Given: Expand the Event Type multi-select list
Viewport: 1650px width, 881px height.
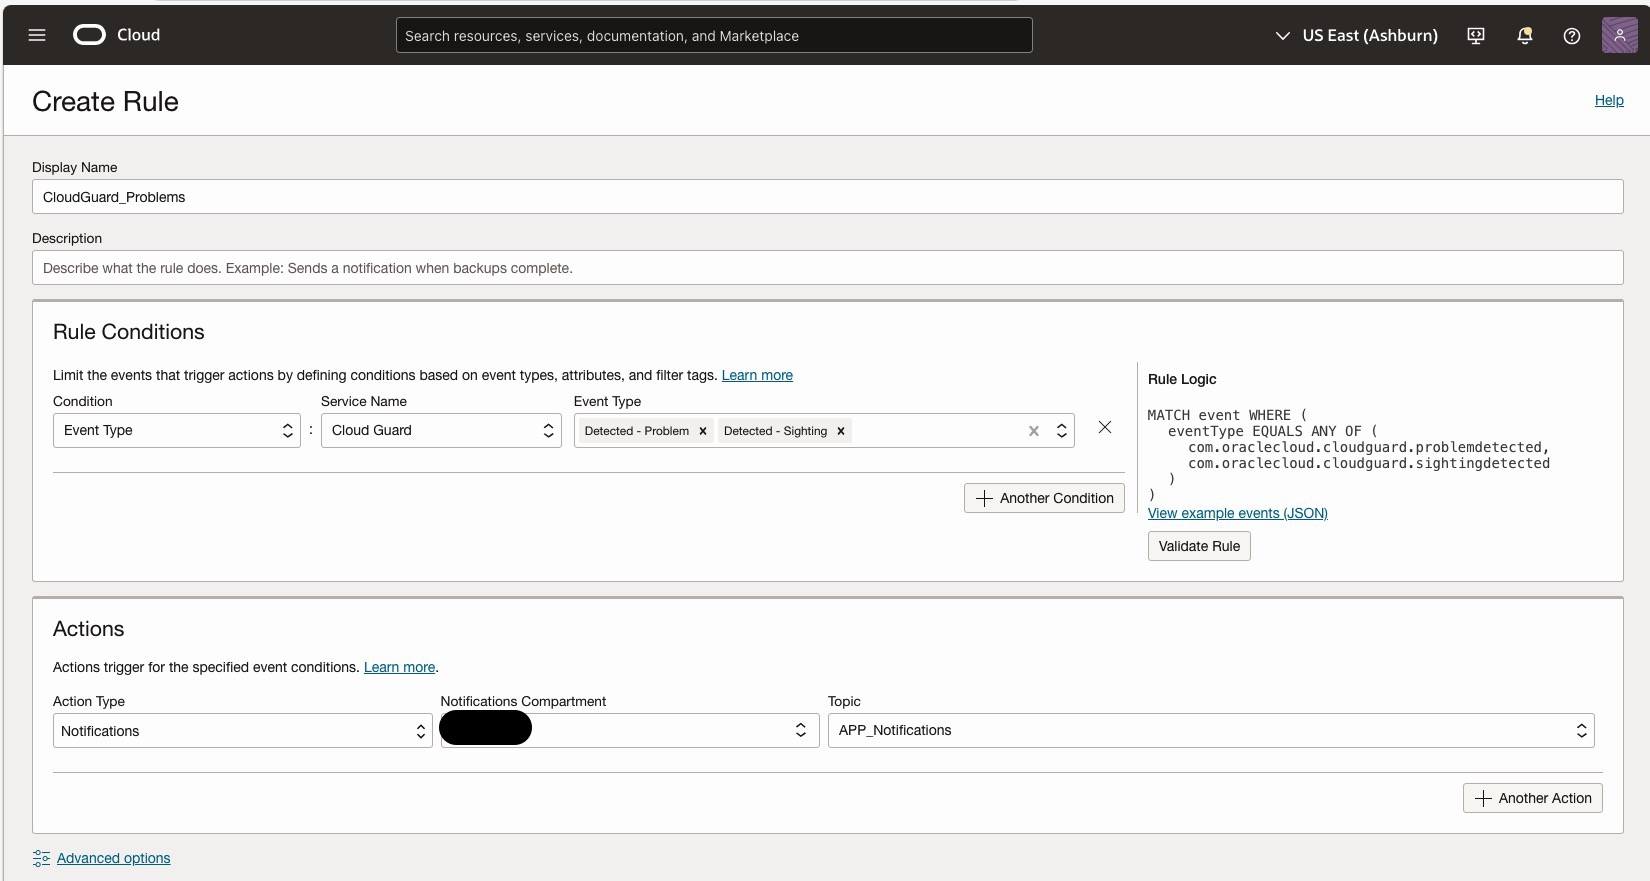Looking at the screenshot, I should click(1062, 431).
